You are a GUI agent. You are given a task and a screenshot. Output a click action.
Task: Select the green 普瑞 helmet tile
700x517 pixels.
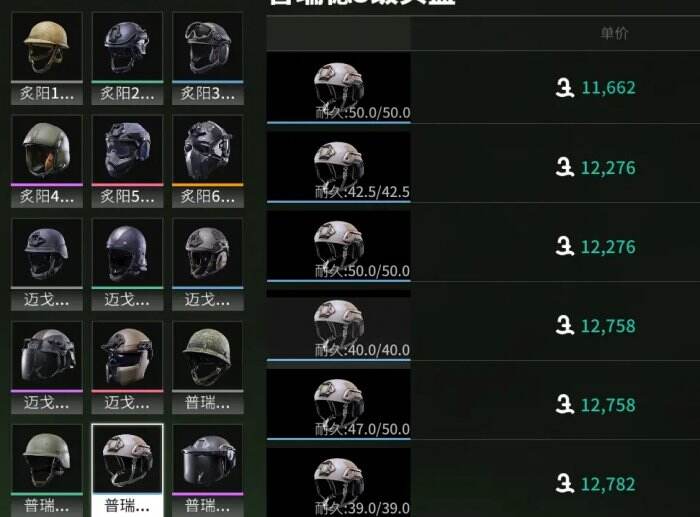click(47, 471)
